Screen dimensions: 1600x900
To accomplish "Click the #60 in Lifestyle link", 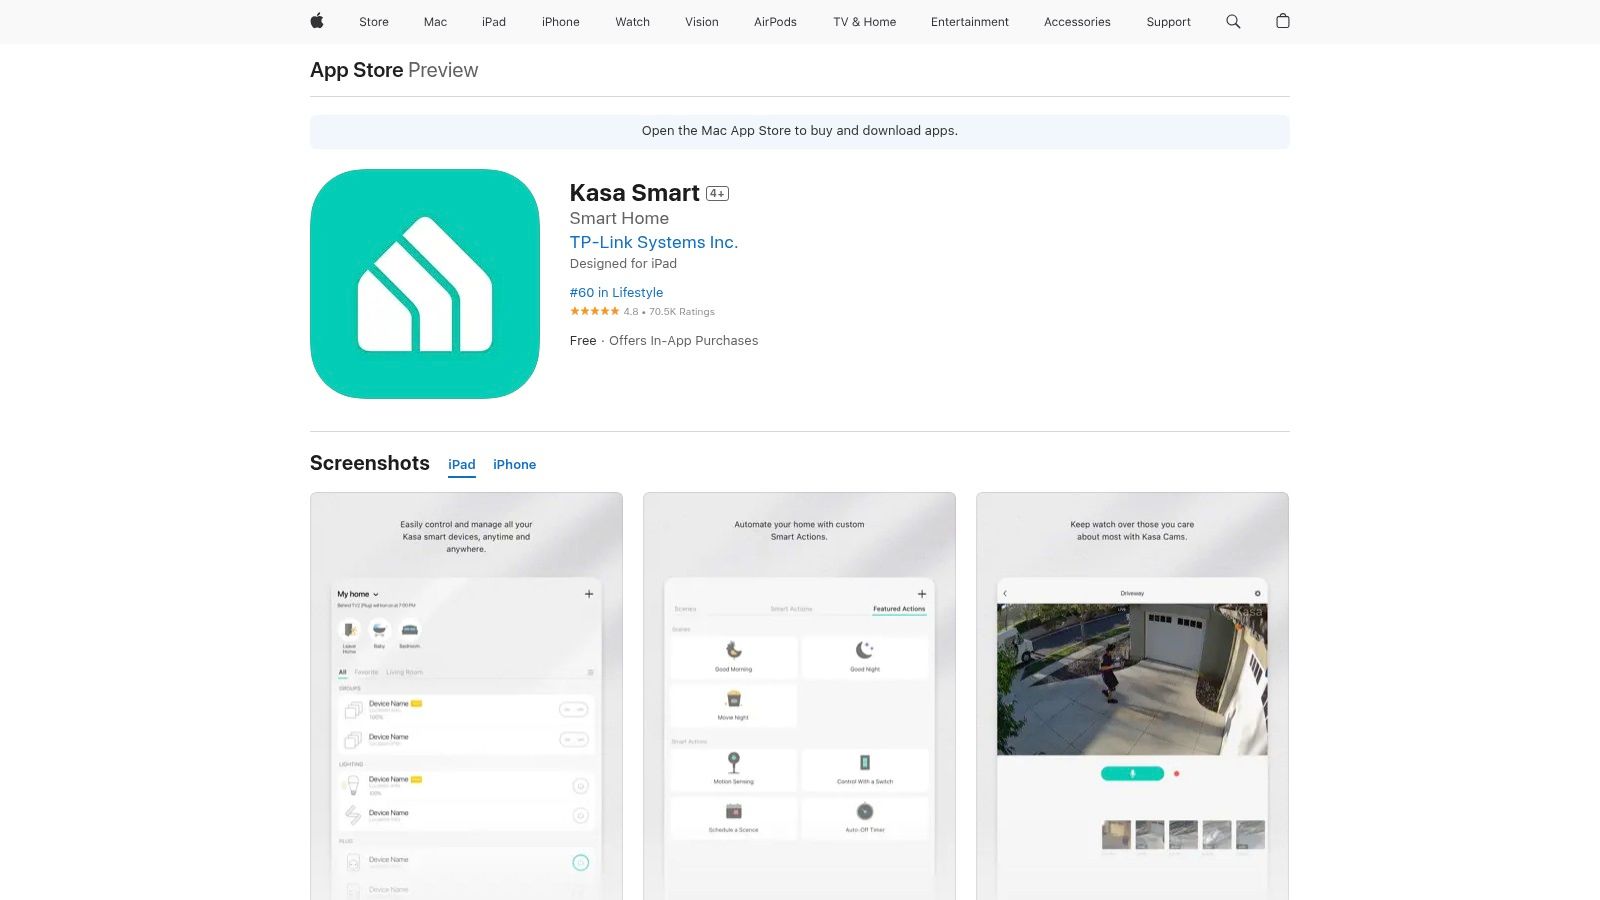I will click(x=616, y=292).
